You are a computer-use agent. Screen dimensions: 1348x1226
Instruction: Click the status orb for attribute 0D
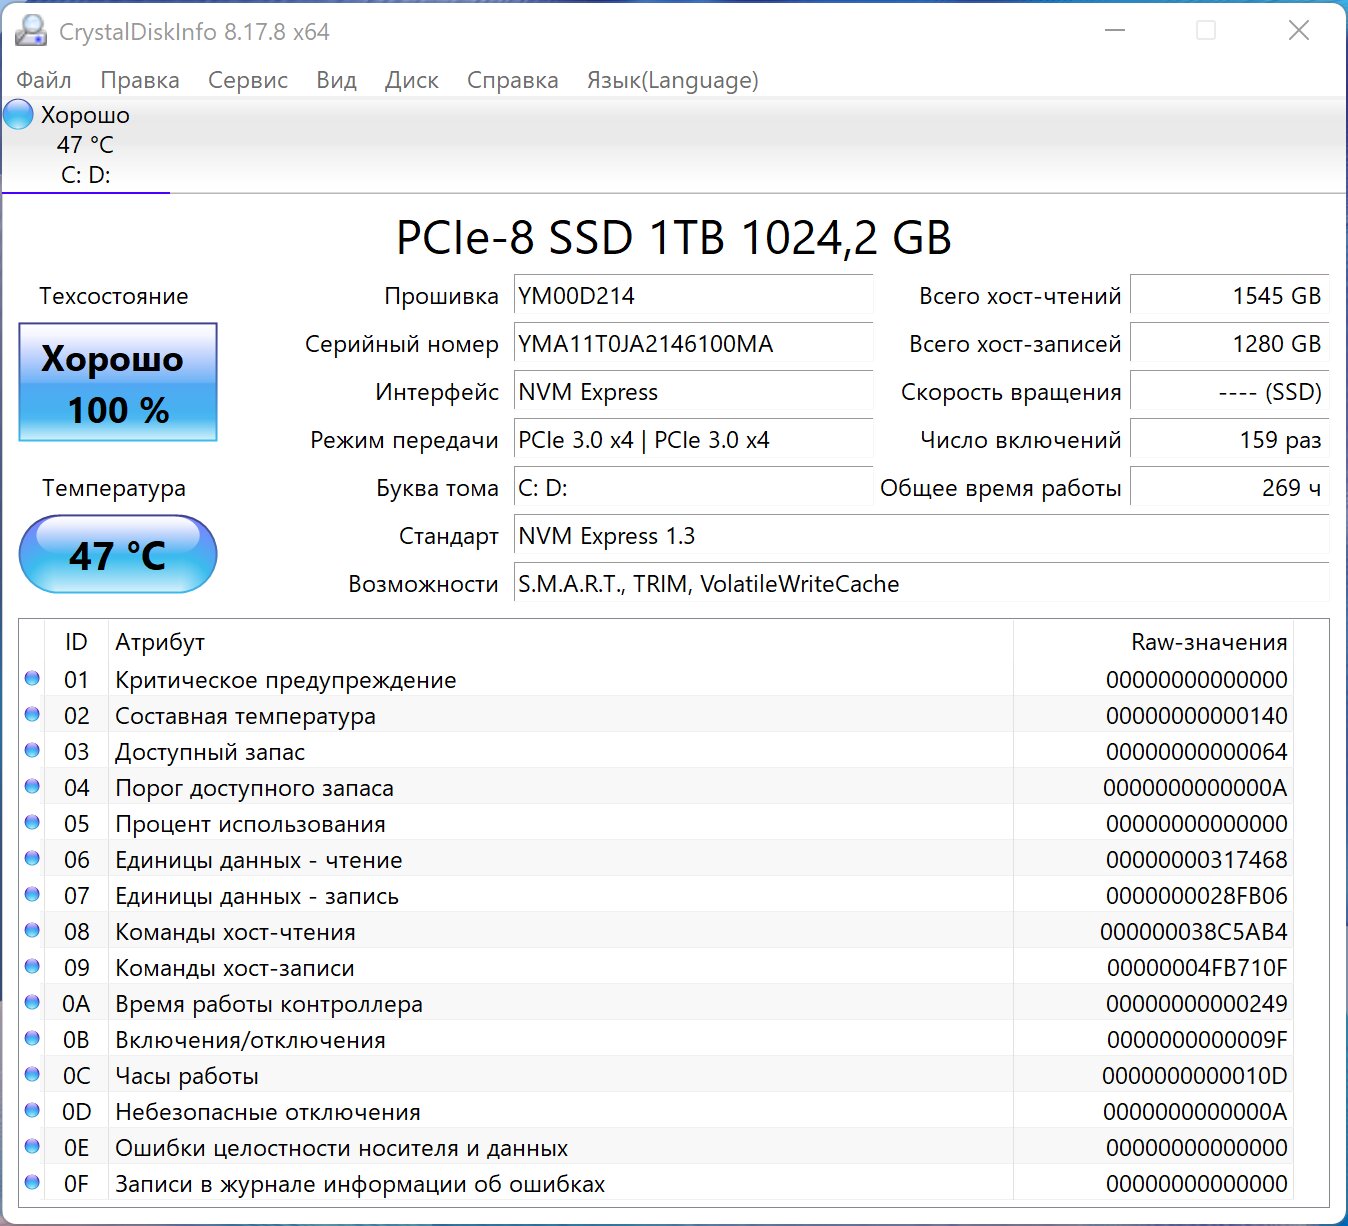[x=32, y=1110]
